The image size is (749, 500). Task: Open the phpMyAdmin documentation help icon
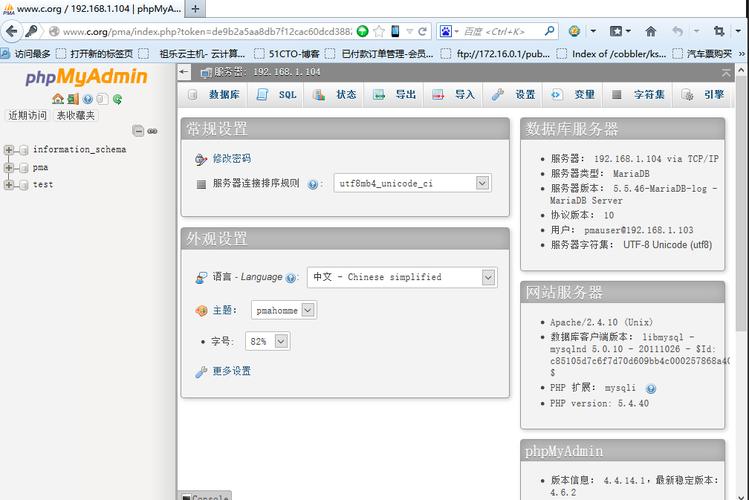[87, 99]
